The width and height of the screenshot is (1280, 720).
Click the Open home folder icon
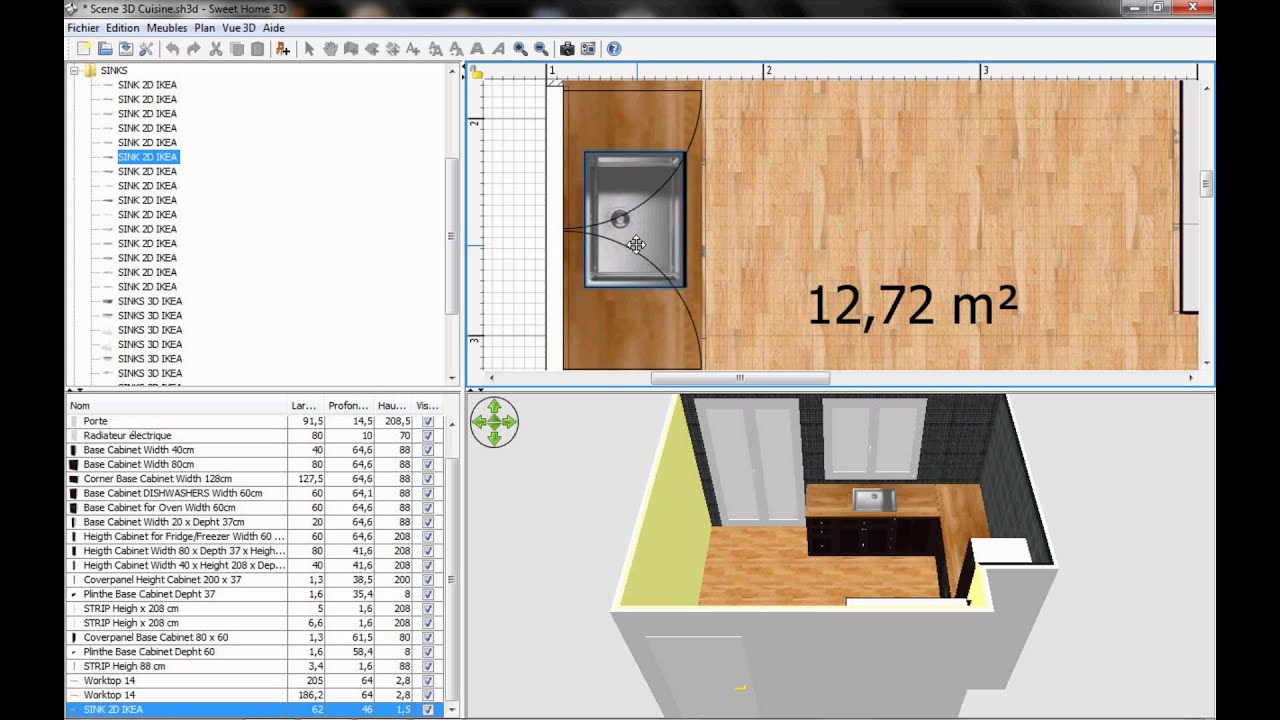point(105,49)
